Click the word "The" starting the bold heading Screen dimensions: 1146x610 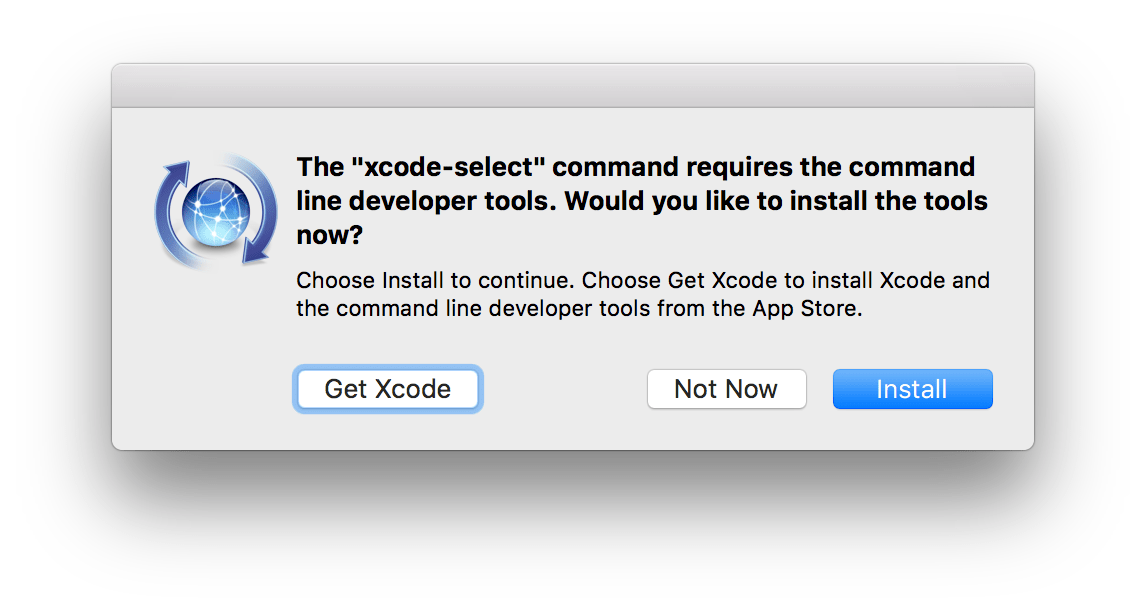point(318,167)
